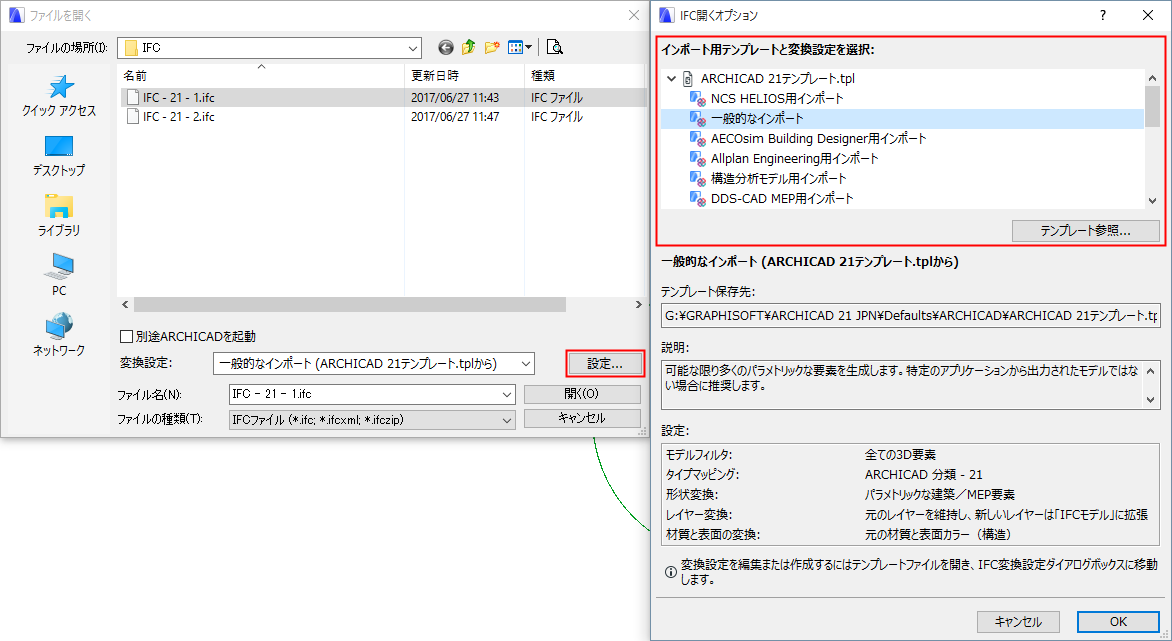Screen dimensions: 1172x641
Task: Click the AECOsim Building Designer translator icon
Action: tap(697, 139)
